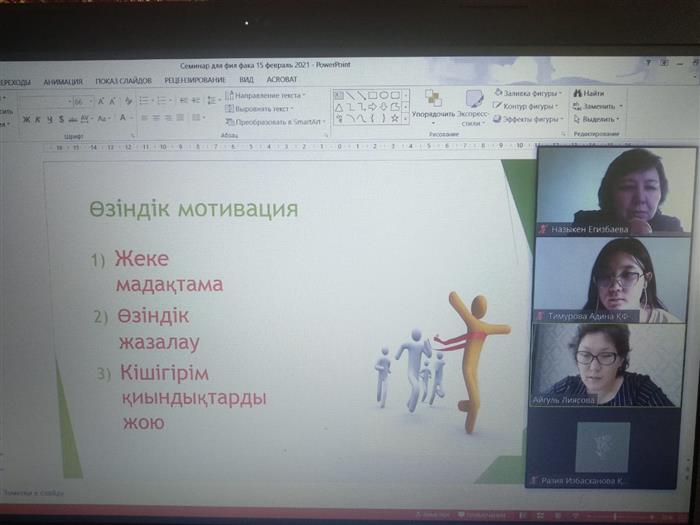Open the АНИМАЦИЯ ribbon tab

pyautogui.click(x=63, y=81)
